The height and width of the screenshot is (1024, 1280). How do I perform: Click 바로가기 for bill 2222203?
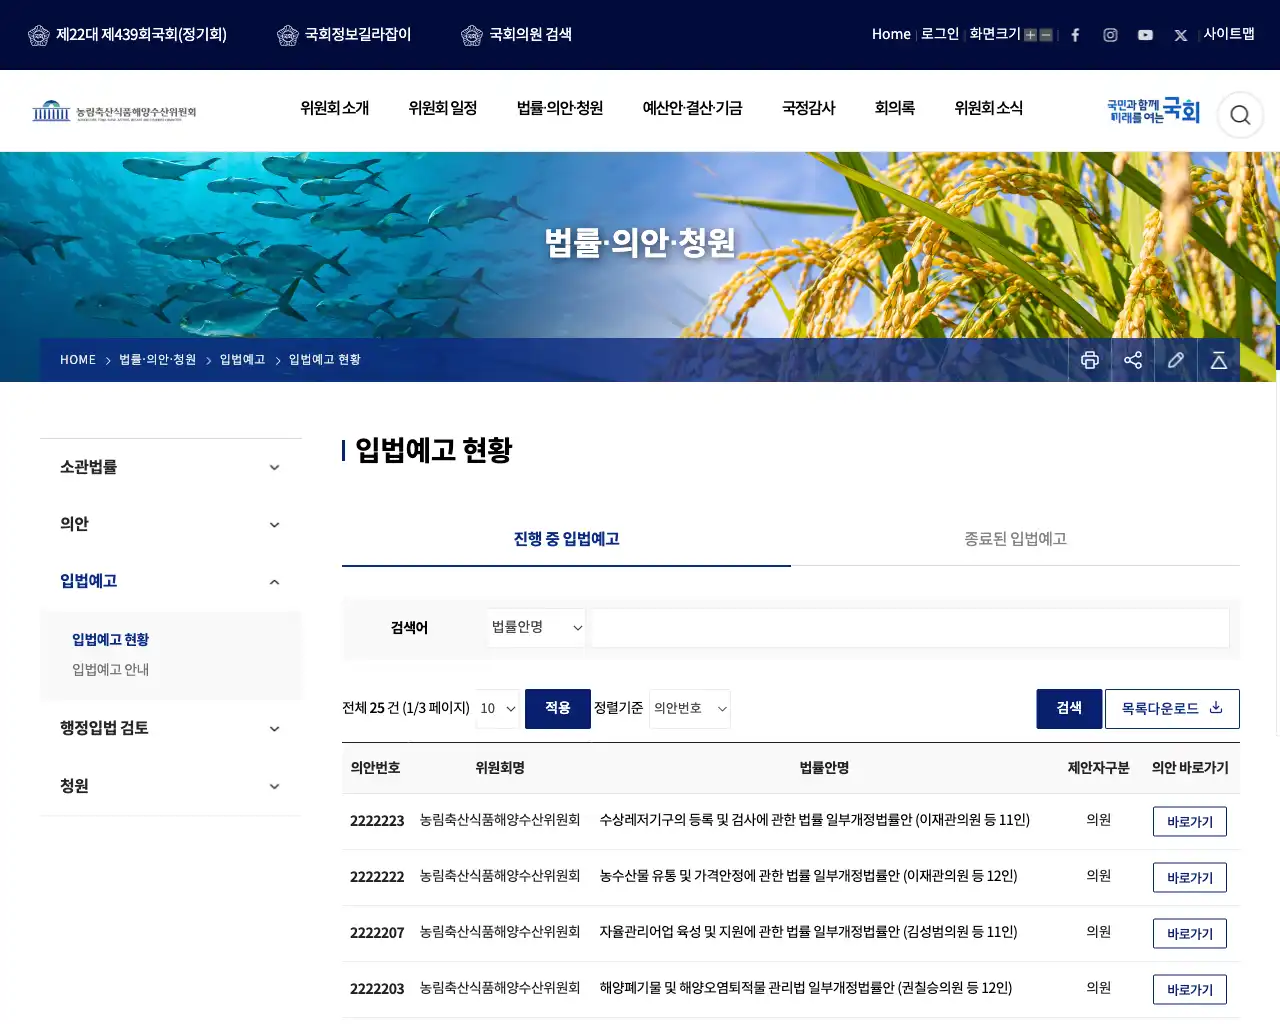click(x=1190, y=989)
